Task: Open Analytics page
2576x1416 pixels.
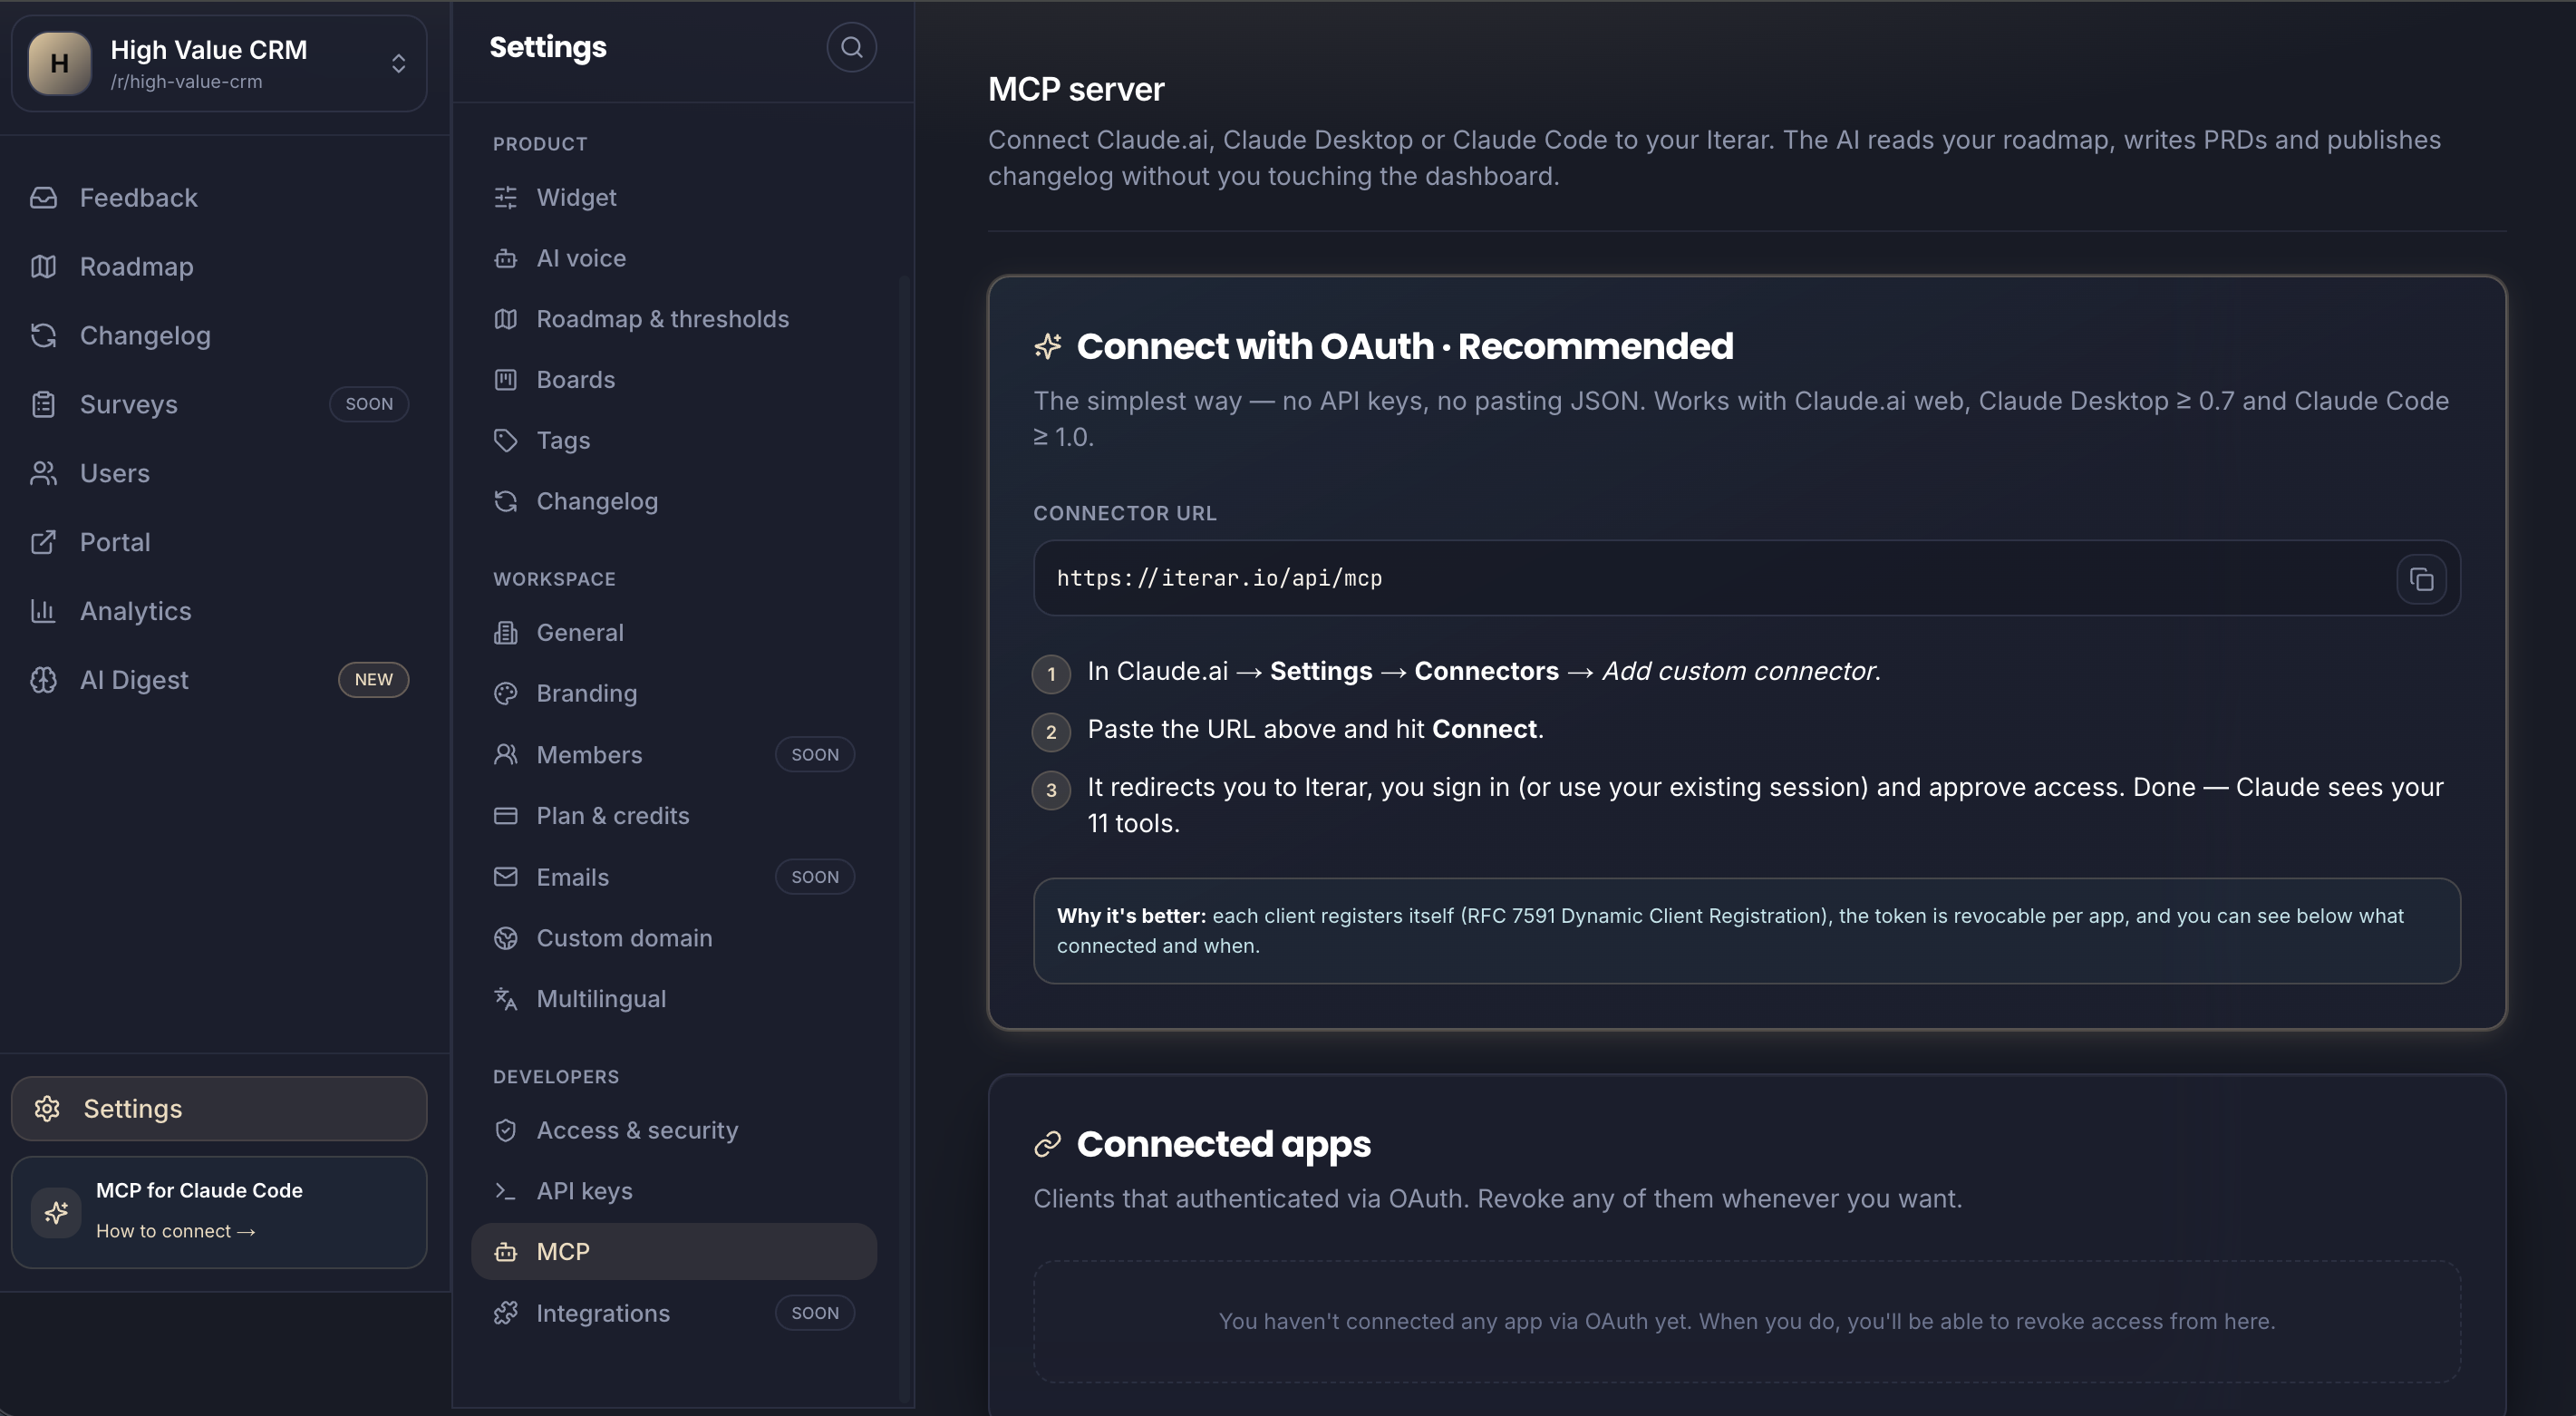Action: 219,611
